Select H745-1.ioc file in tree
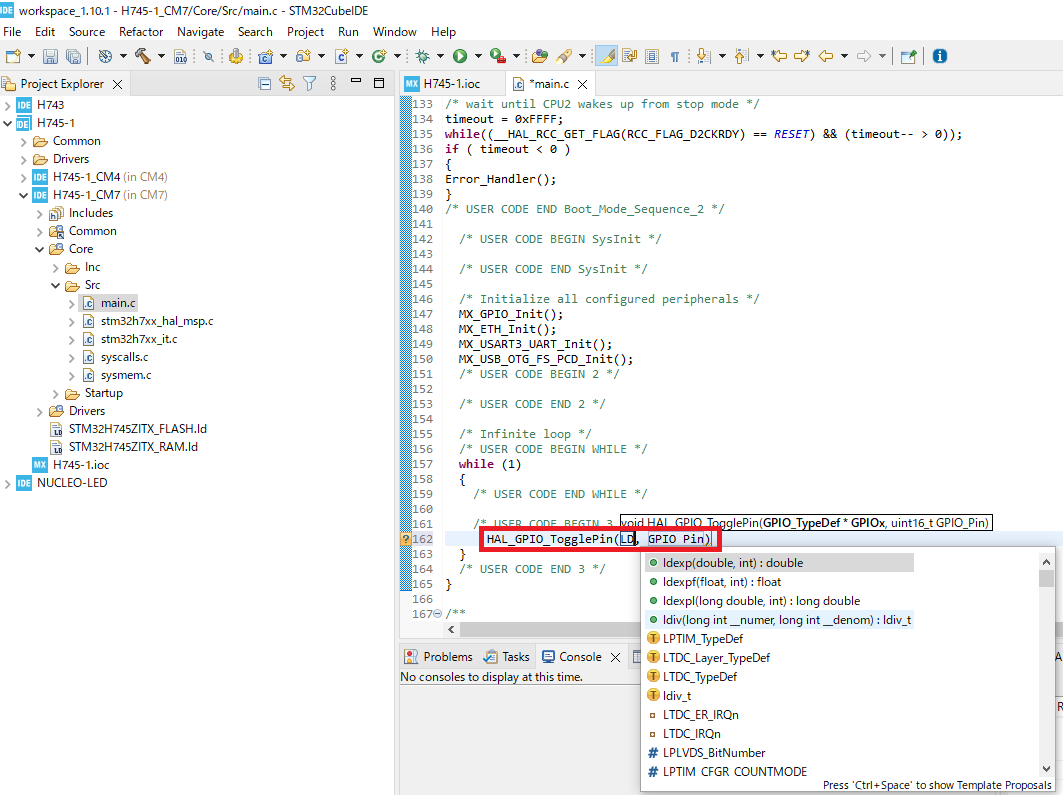This screenshot has height=795, width=1063. [x=81, y=465]
